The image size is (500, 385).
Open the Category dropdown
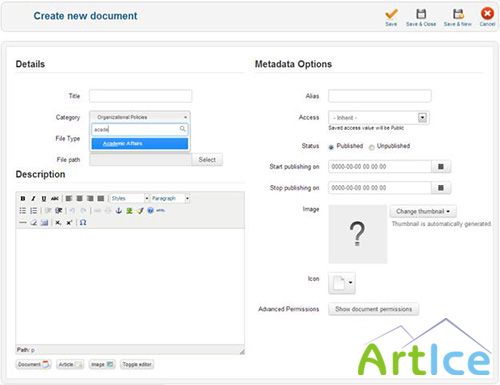(x=140, y=117)
